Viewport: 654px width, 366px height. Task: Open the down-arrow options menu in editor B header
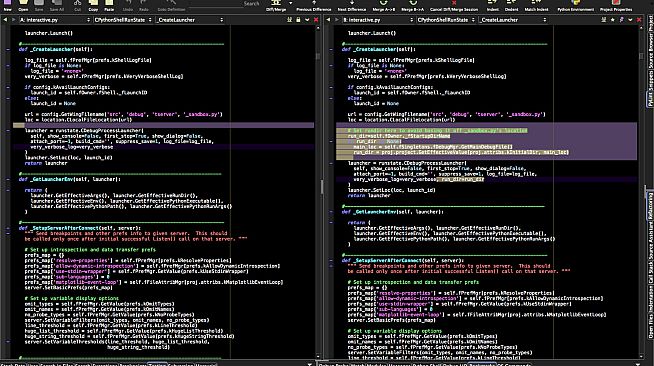[630, 20]
